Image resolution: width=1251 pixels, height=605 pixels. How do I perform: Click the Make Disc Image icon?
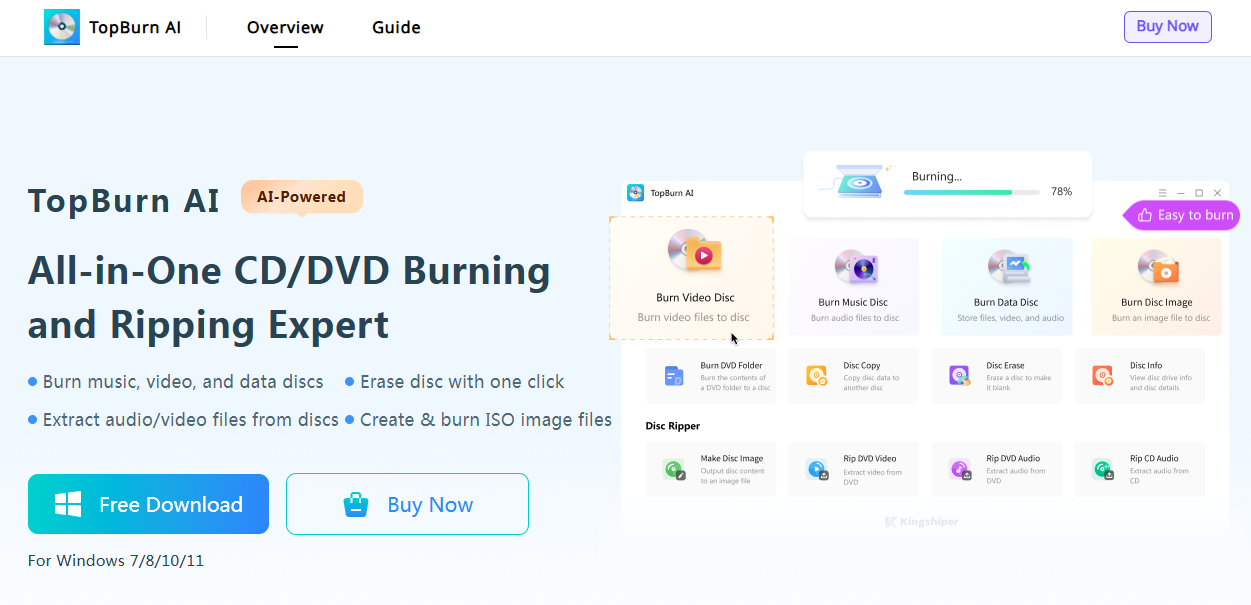(x=673, y=469)
